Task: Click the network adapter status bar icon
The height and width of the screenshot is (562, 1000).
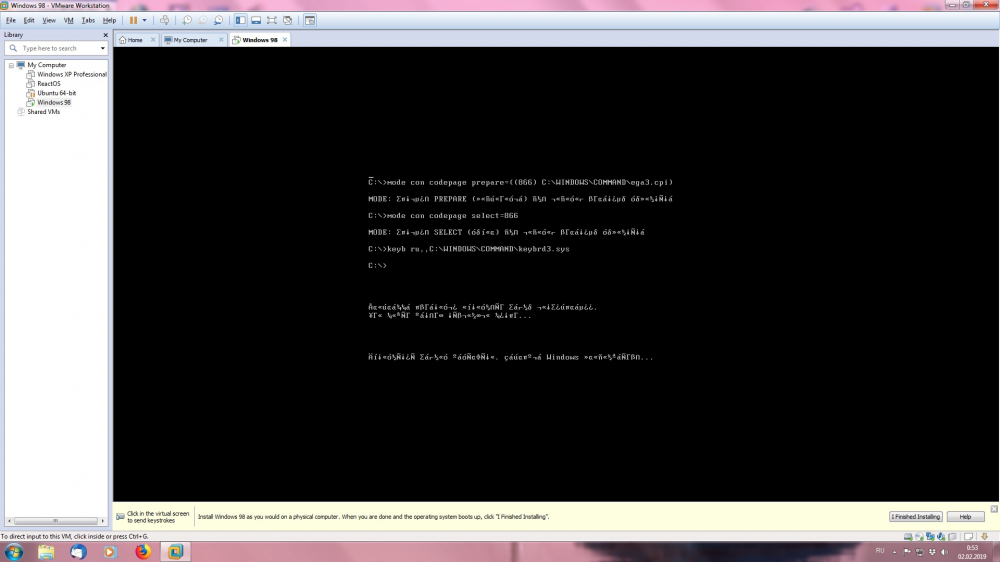Action: click(x=930, y=537)
